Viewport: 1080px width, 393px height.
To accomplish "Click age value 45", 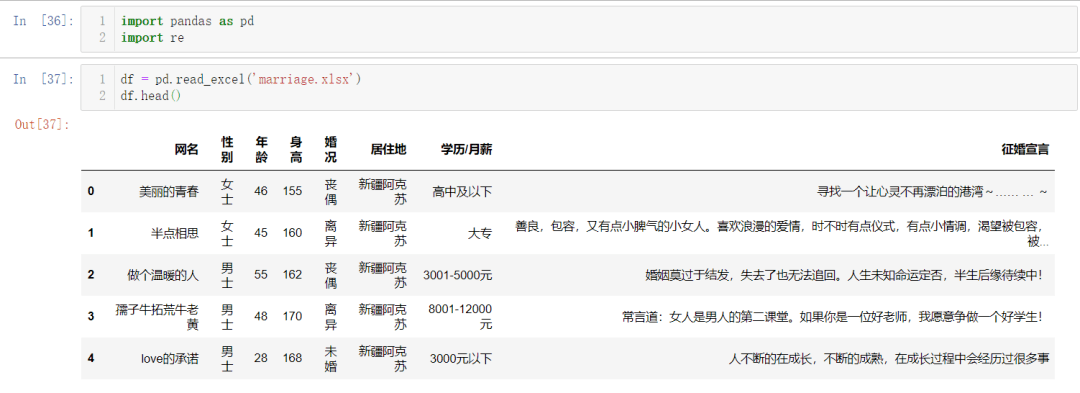I will point(261,233).
